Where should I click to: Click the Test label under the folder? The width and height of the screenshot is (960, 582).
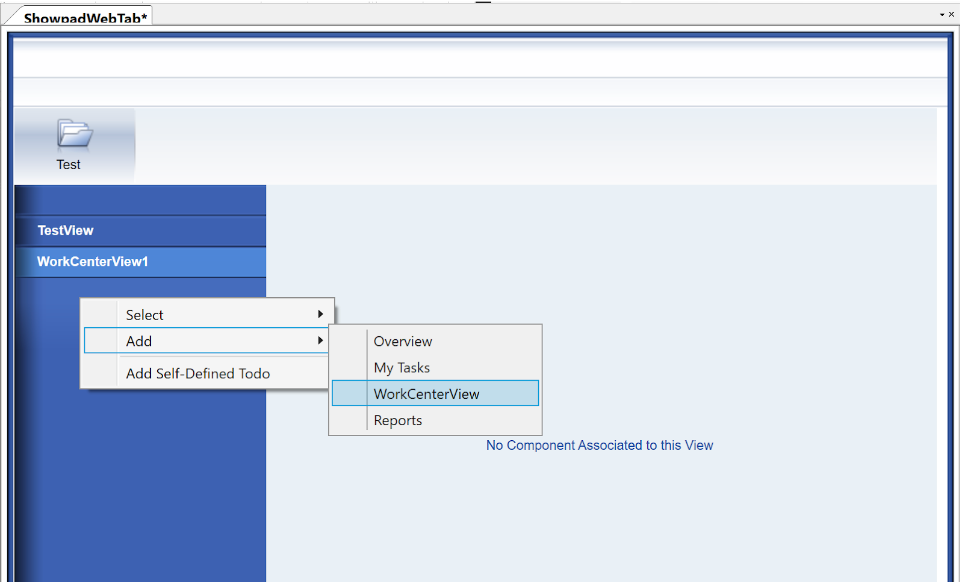pyautogui.click(x=69, y=165)
